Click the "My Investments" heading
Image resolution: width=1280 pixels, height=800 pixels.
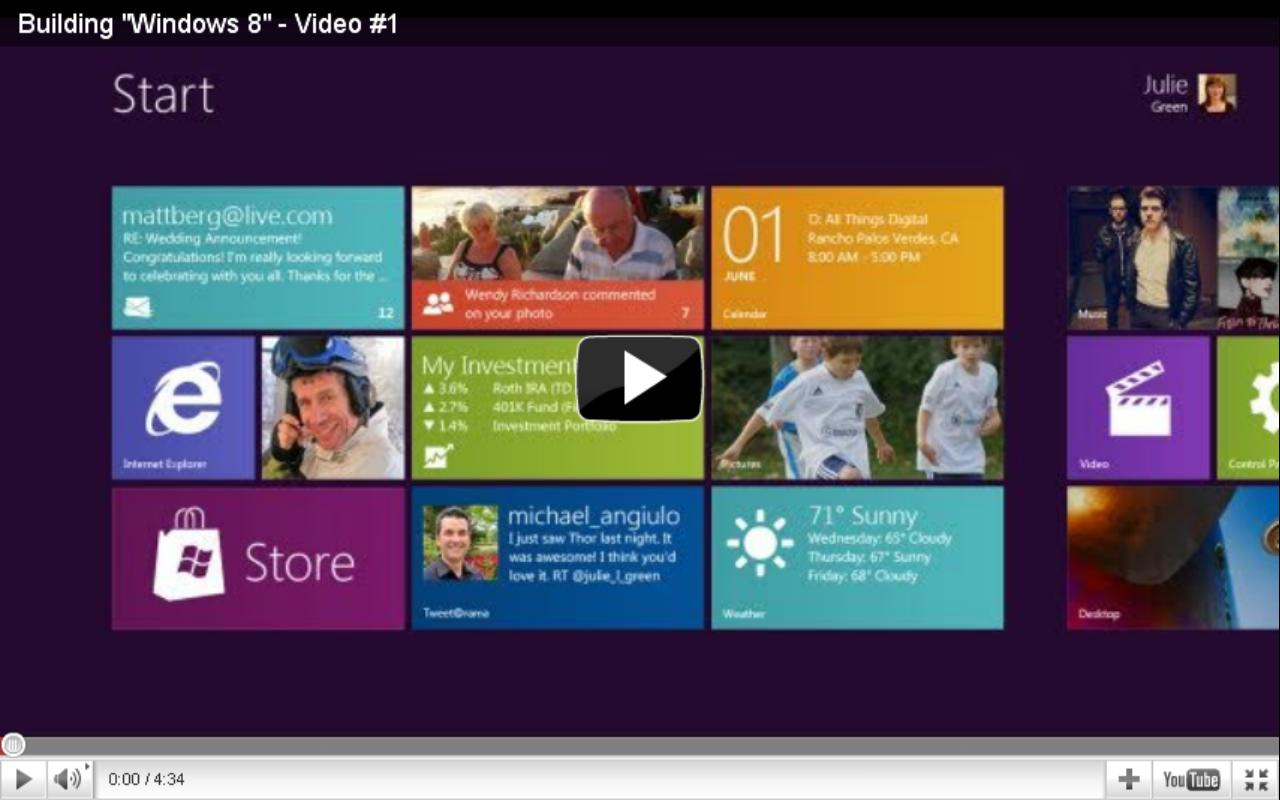pyautogui.click(x=499, y=366)
